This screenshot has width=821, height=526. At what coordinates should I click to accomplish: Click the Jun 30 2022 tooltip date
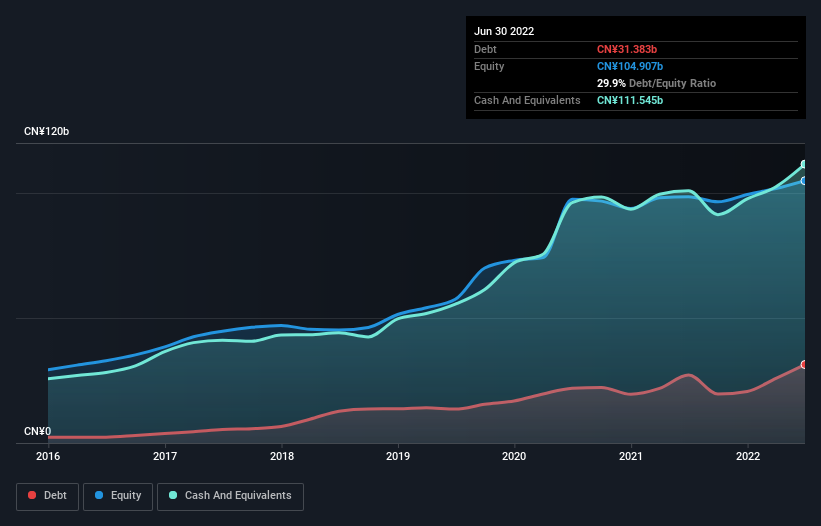(504, 31)
